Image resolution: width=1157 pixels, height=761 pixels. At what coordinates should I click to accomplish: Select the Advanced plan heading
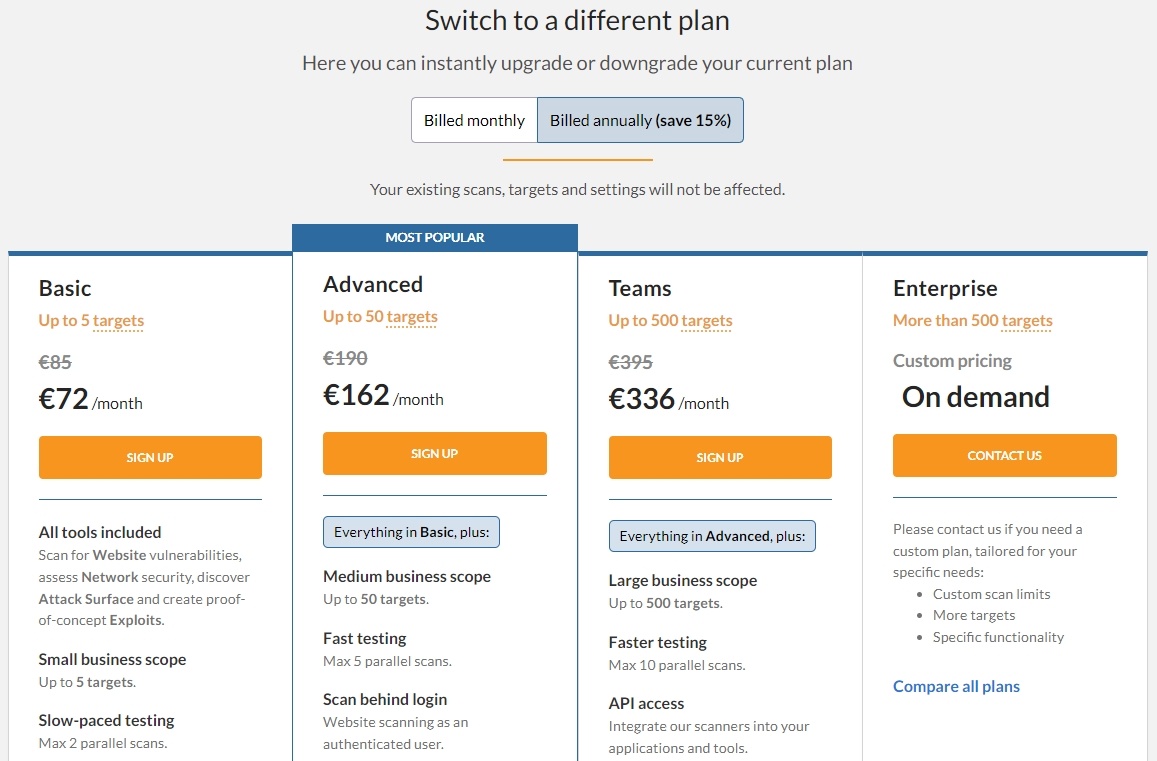pos(373,284)
